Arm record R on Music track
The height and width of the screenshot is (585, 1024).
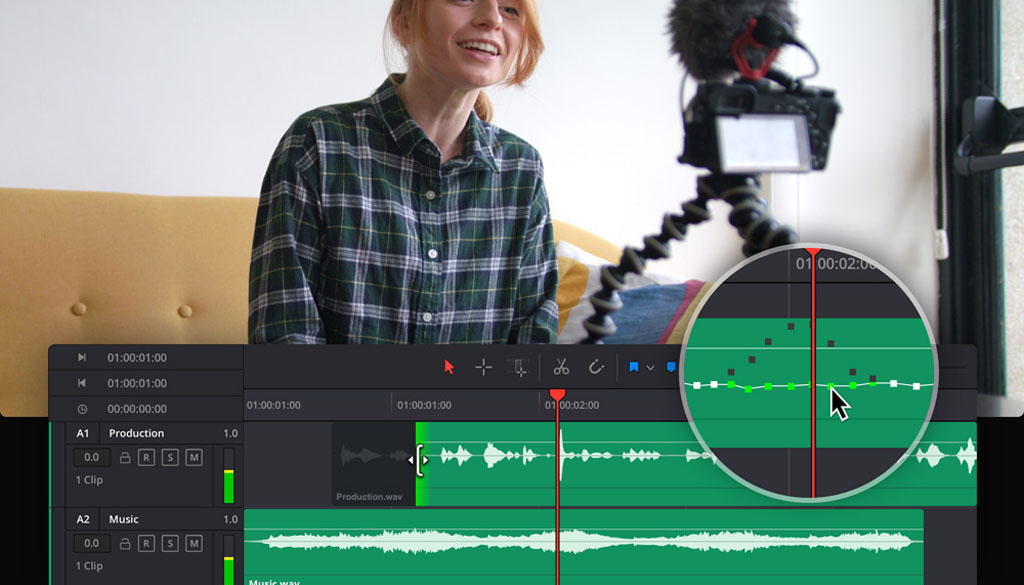click(146, 543)
